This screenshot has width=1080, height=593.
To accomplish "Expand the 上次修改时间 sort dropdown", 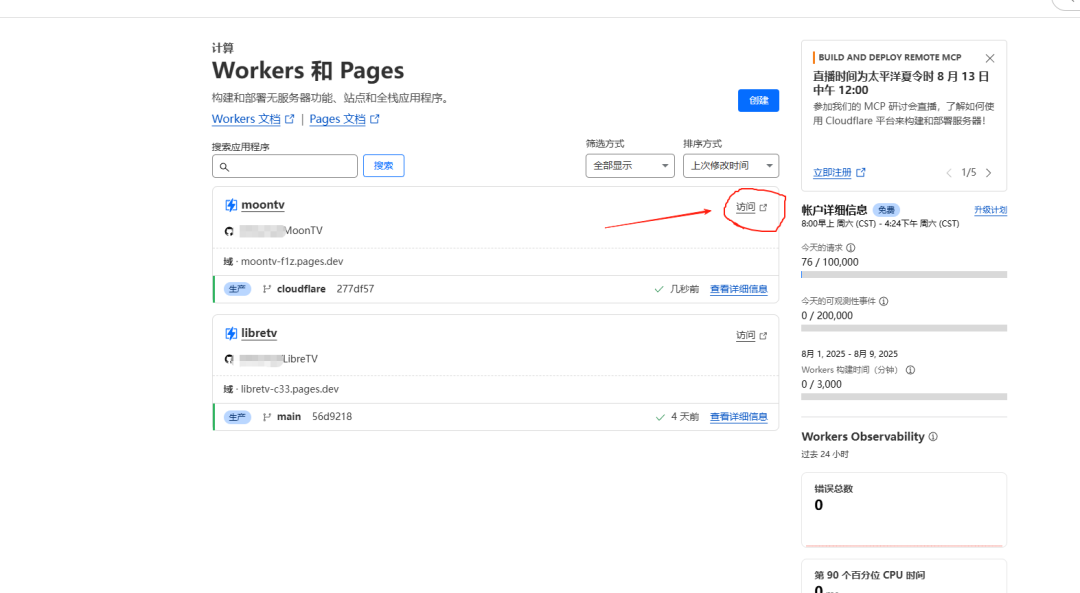I will (x=730, y=166).
